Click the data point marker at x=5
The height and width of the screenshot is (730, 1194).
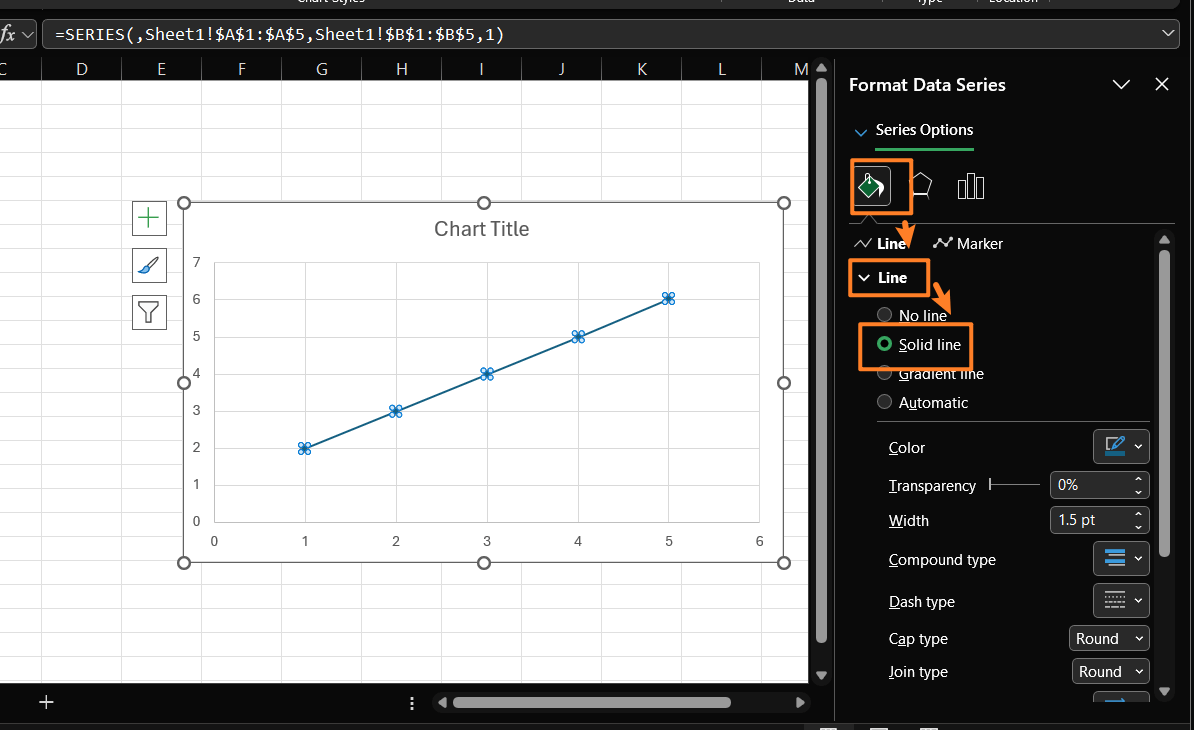tap(669, 298)
